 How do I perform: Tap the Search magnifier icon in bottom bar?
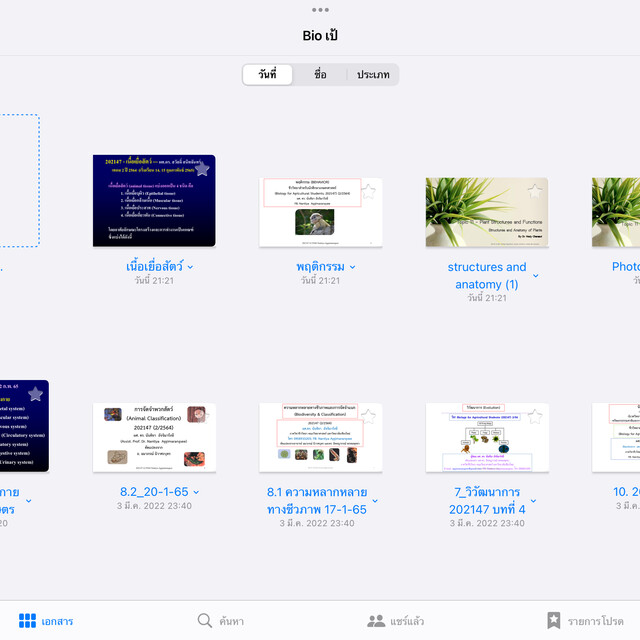(205, 621)
